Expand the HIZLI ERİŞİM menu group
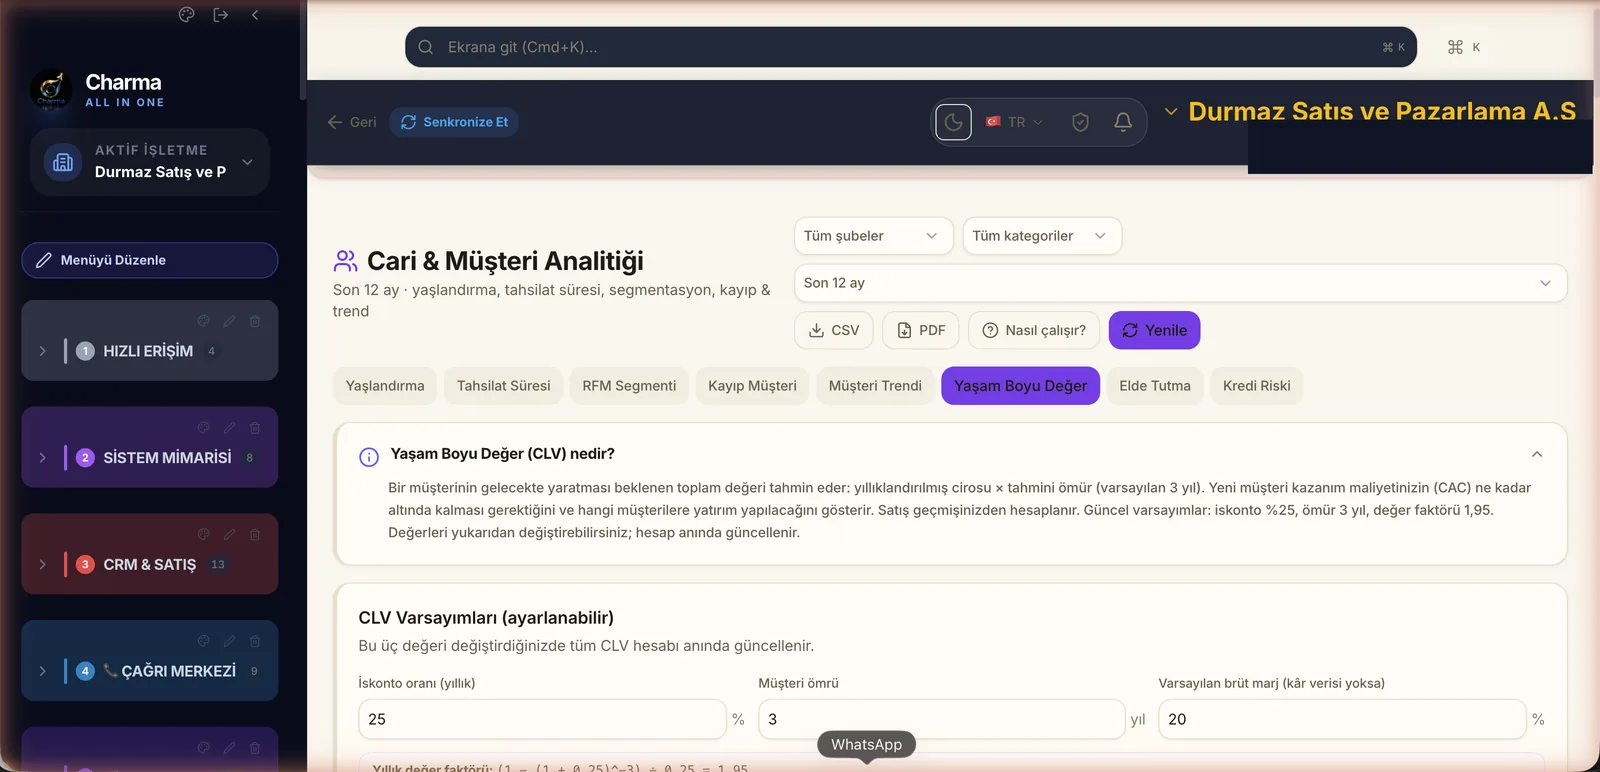1600x772 pixels. 42,351
